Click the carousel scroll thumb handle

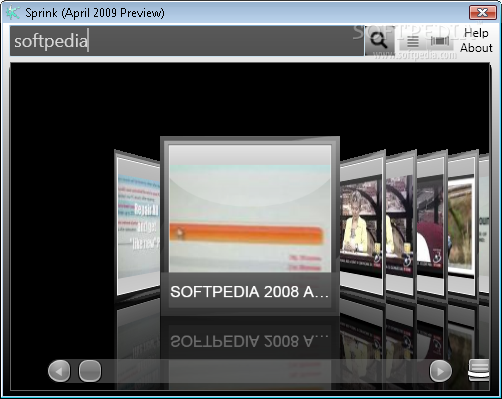tap(90, 371)
